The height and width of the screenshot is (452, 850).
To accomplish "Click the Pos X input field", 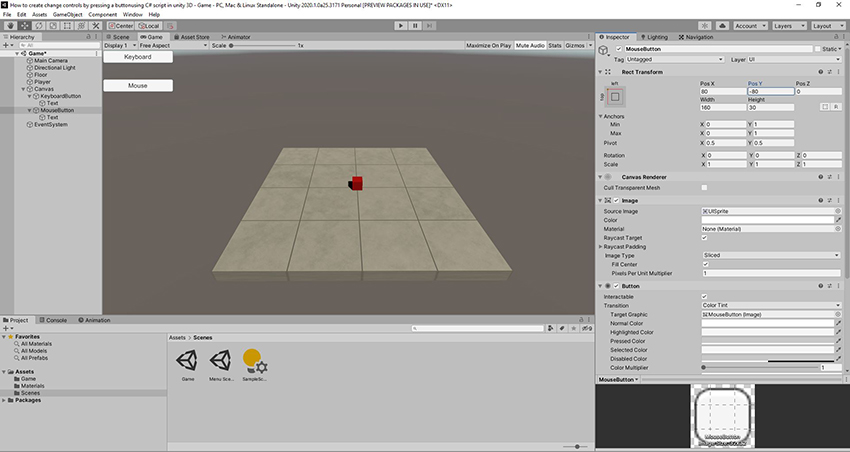I will point(723,92).
